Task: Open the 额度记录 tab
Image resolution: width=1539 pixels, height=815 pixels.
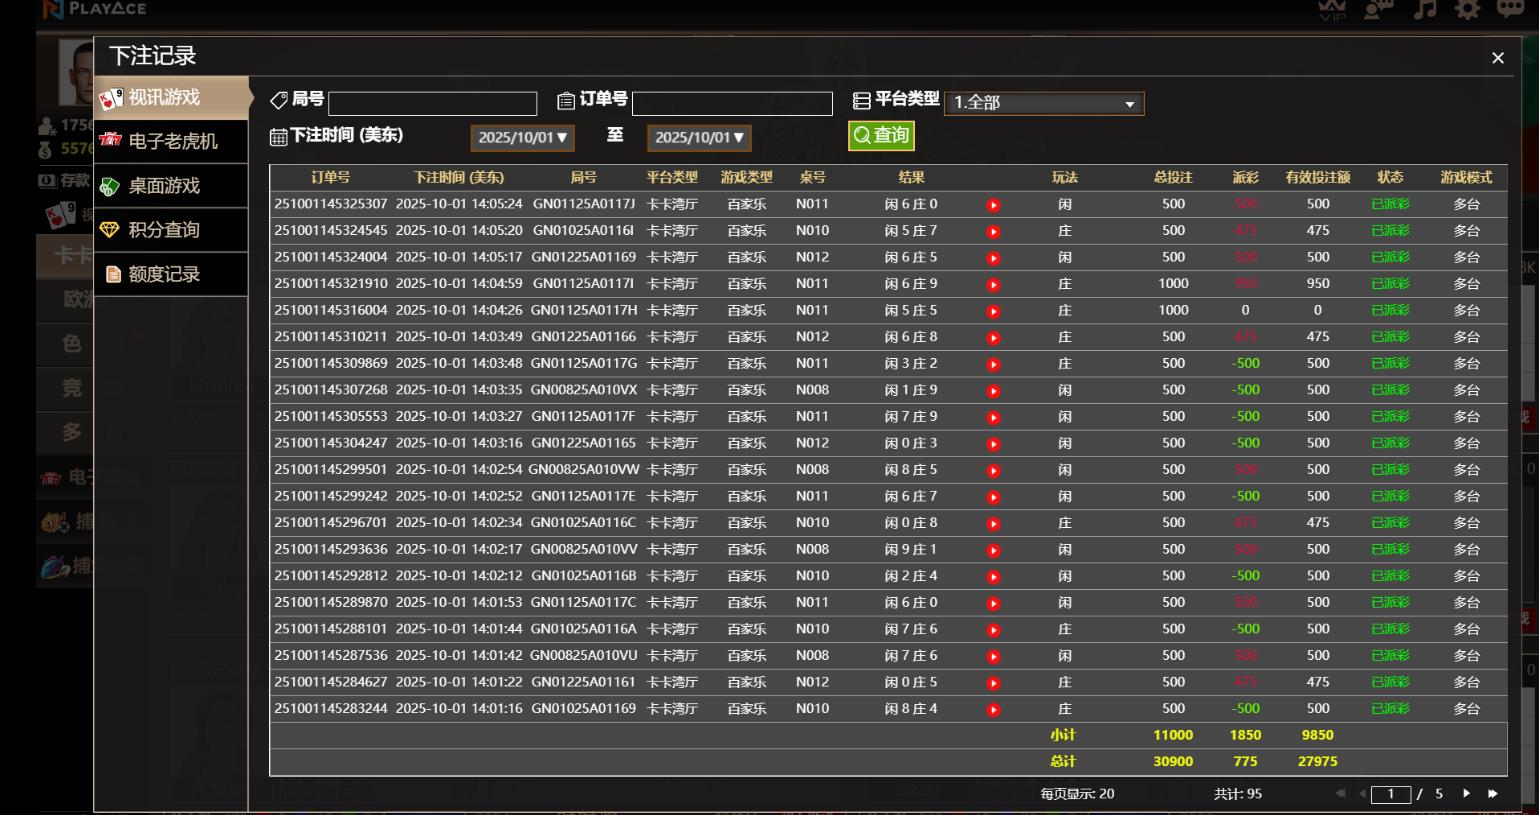Action: (171, 274)
